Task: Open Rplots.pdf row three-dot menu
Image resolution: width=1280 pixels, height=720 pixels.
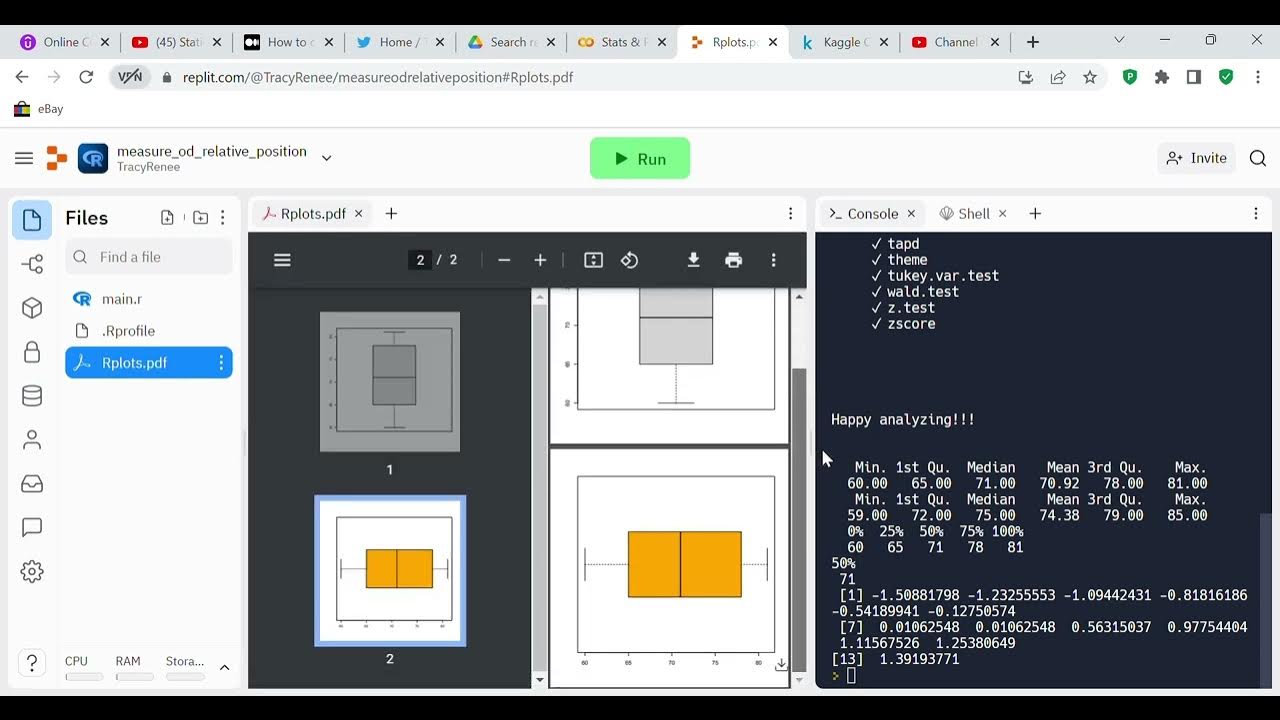Action: (221, 363)
